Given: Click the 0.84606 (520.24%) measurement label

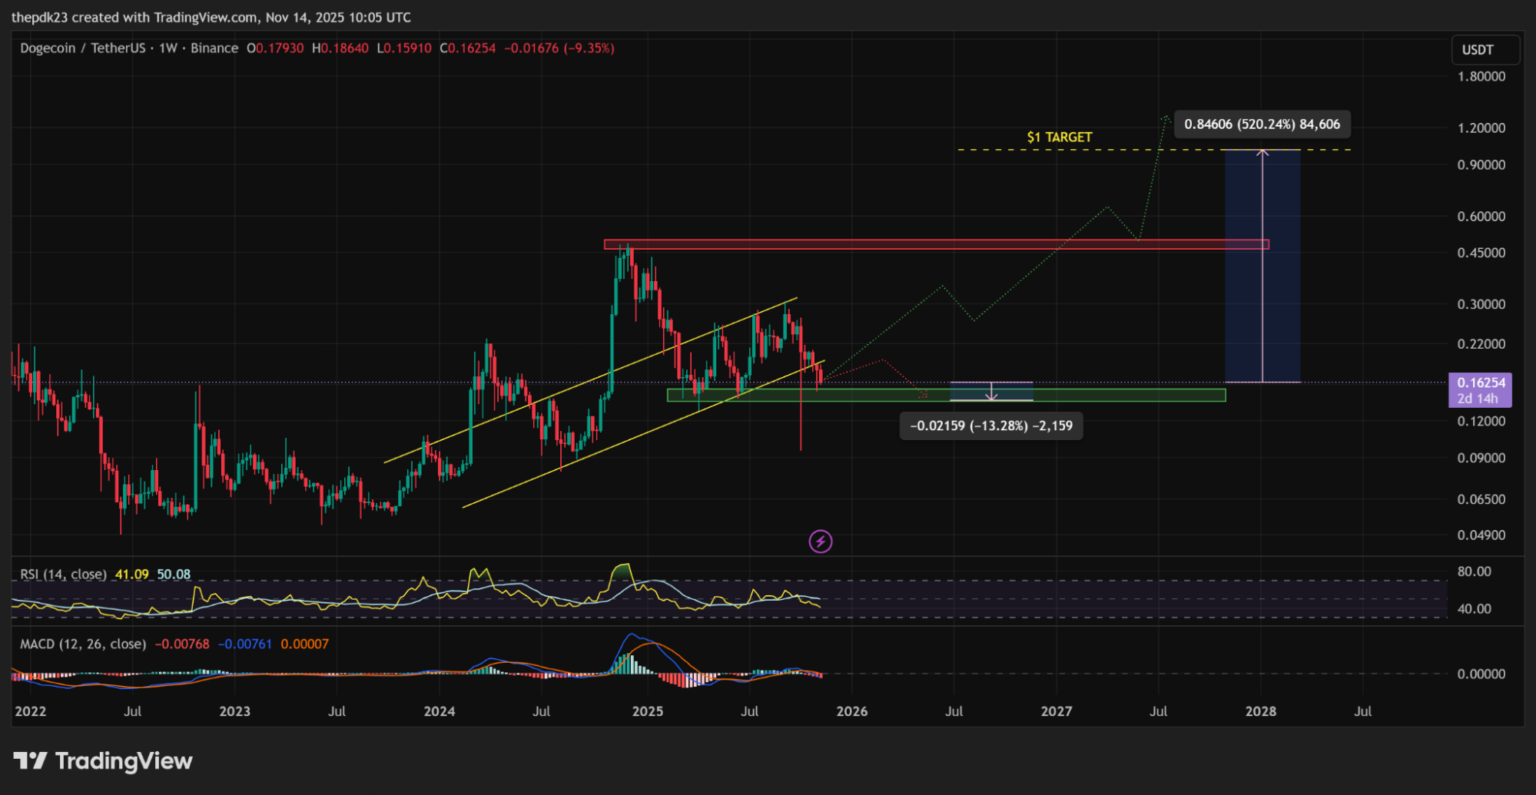Looking at the screenshot, I should [x=1262, y=124].
